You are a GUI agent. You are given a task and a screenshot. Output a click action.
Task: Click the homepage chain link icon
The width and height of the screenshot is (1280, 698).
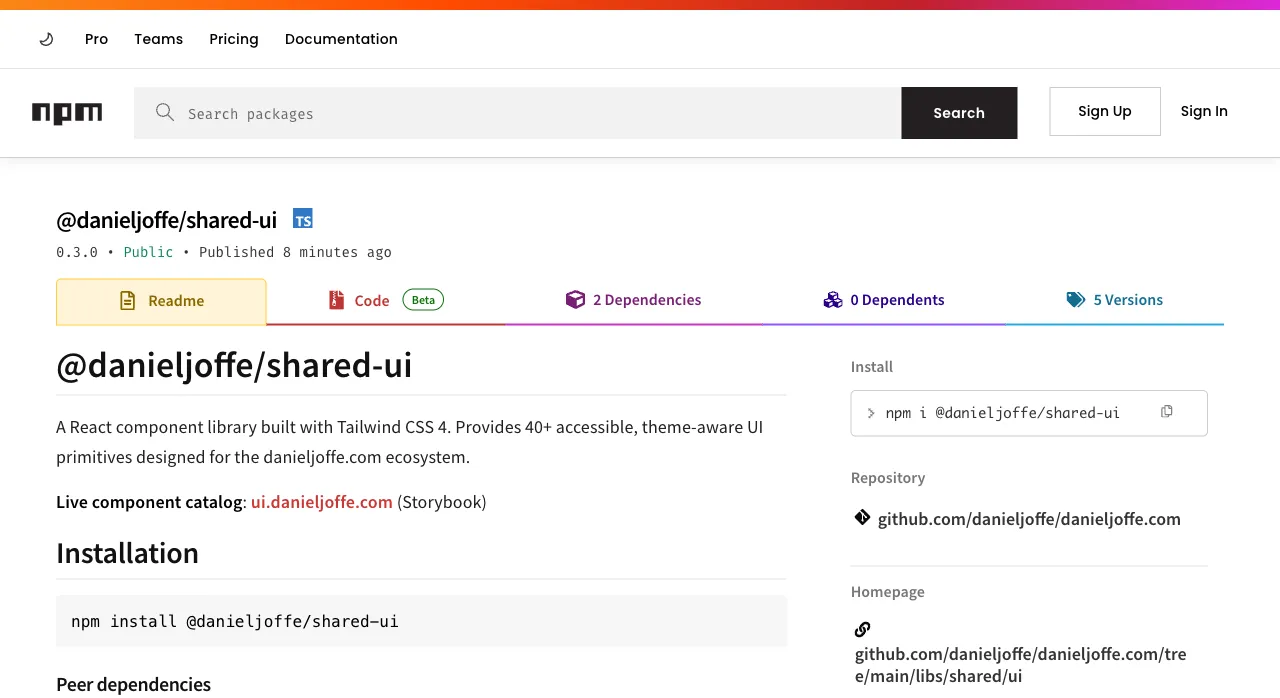pyautogui.click(x=862, y=629)
